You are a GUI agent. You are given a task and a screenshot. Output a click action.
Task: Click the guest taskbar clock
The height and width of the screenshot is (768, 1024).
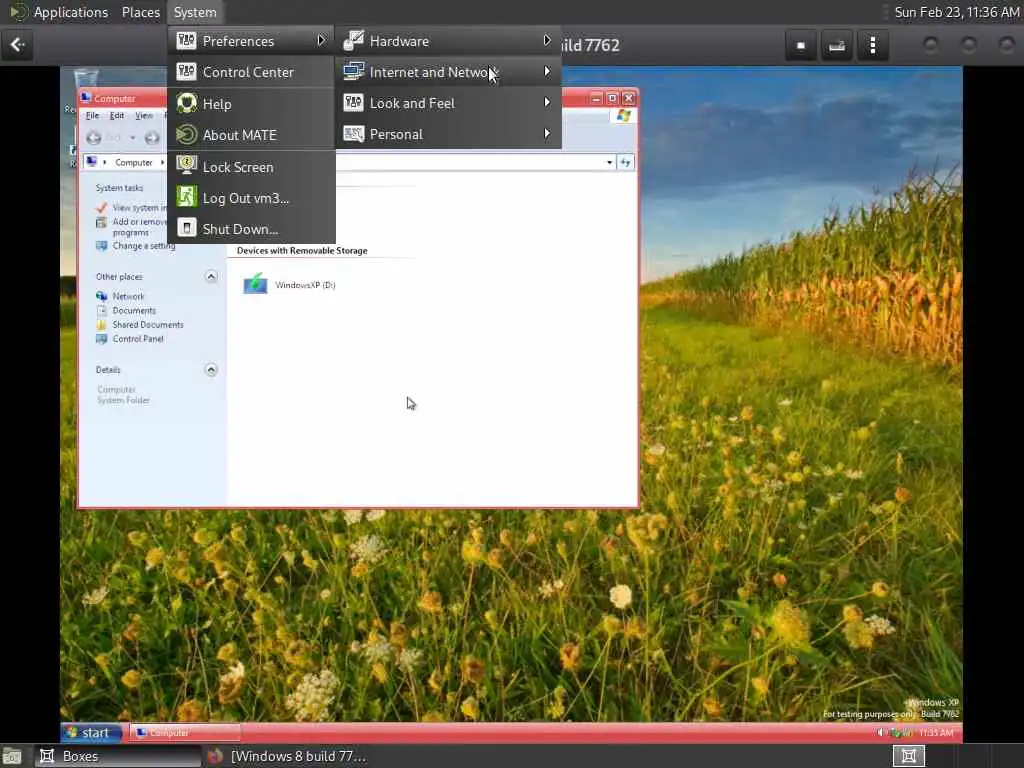pos(935,733)
